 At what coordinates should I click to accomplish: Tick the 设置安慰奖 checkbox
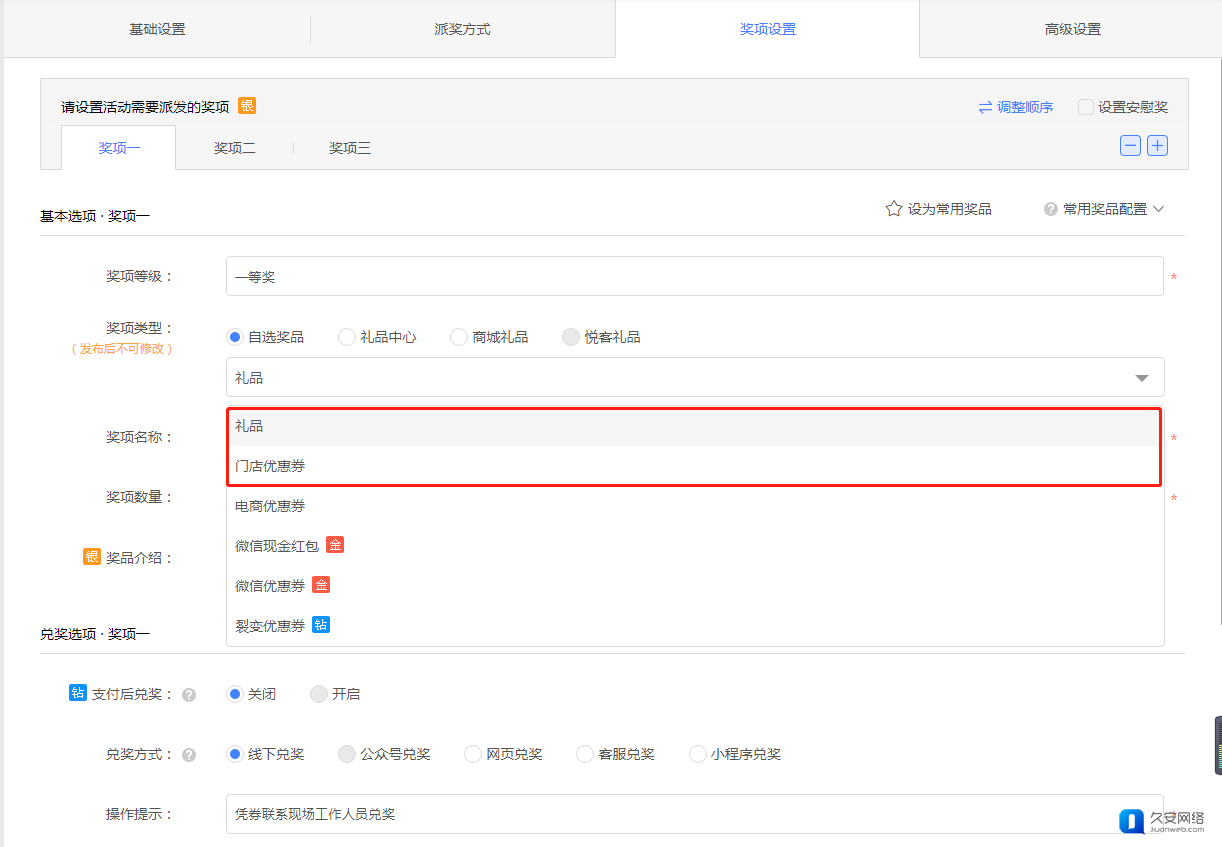click(1085, 107)
